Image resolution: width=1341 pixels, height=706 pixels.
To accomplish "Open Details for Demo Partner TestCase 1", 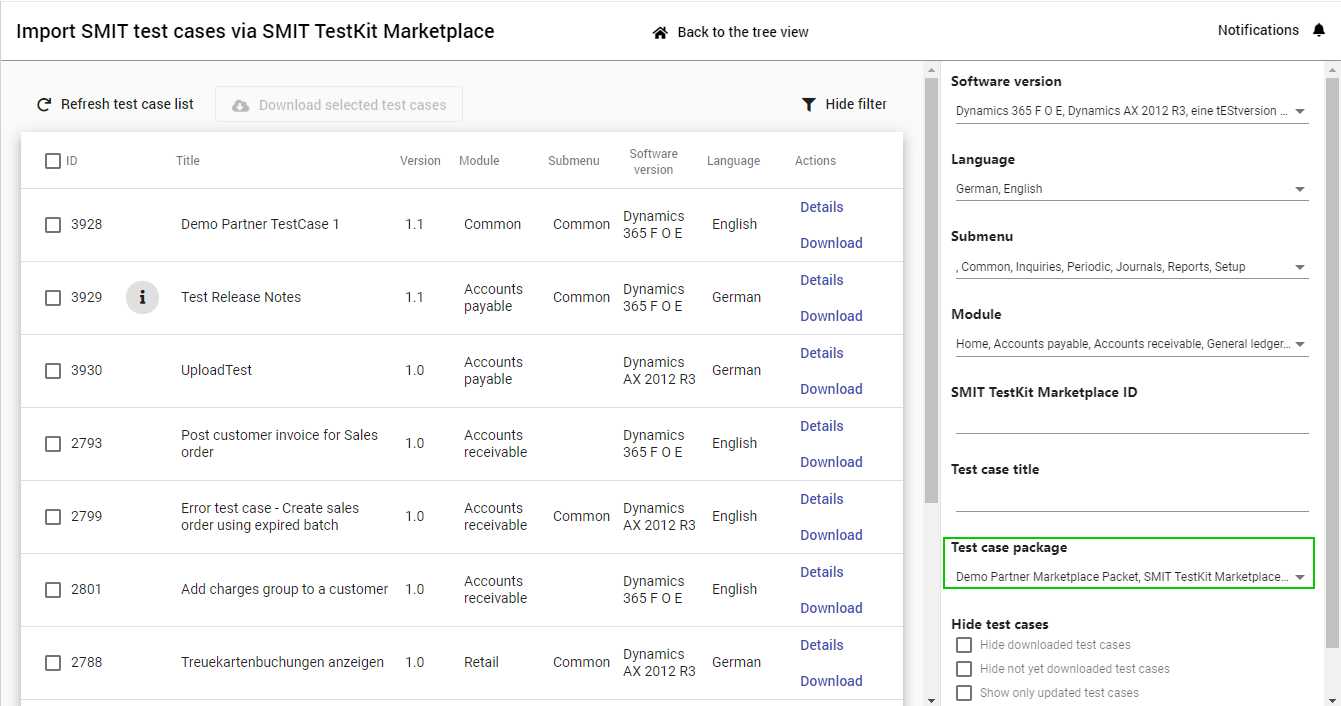I will coord(821,207).
